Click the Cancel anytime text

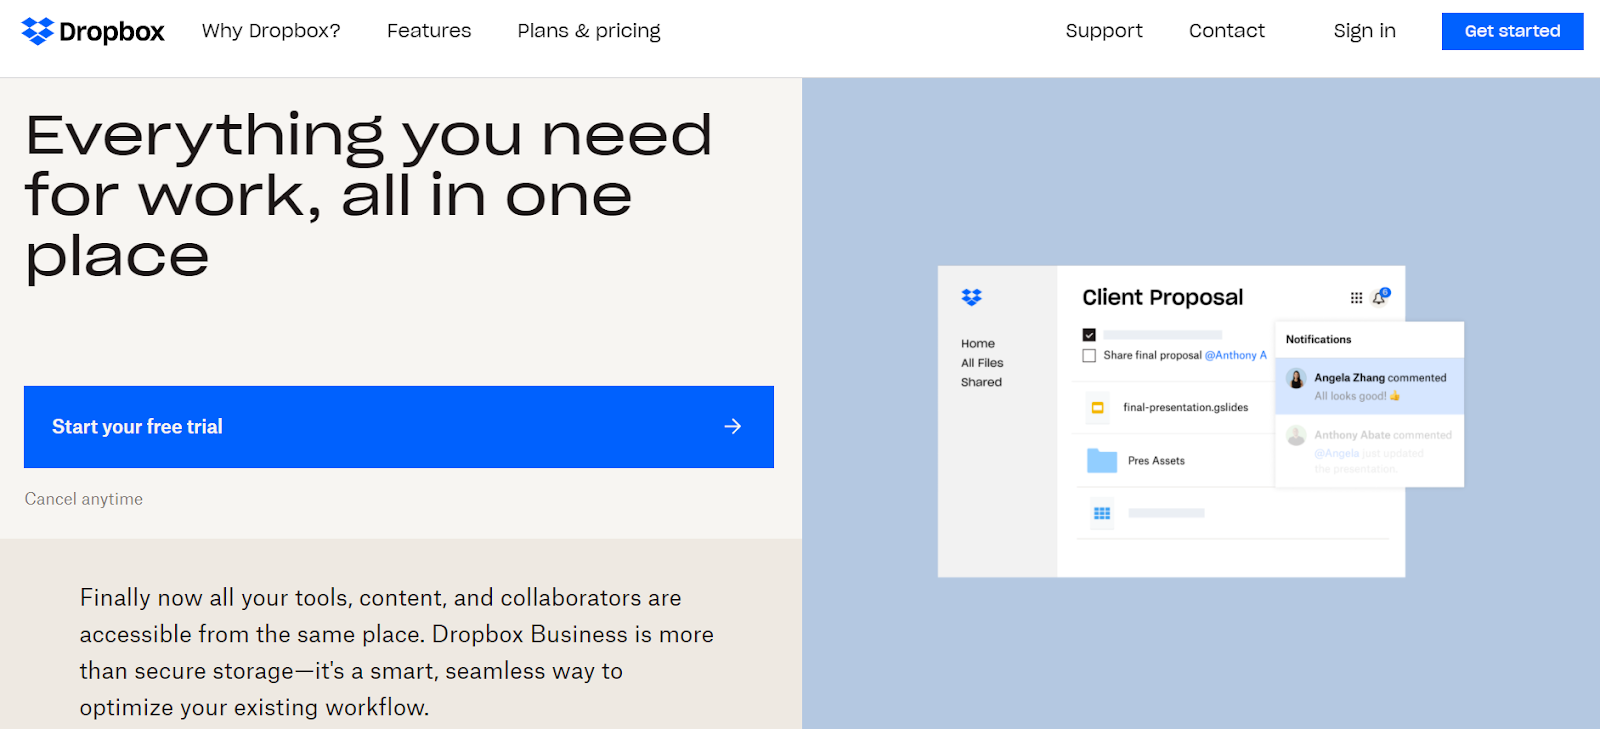[x=84, y=499]
